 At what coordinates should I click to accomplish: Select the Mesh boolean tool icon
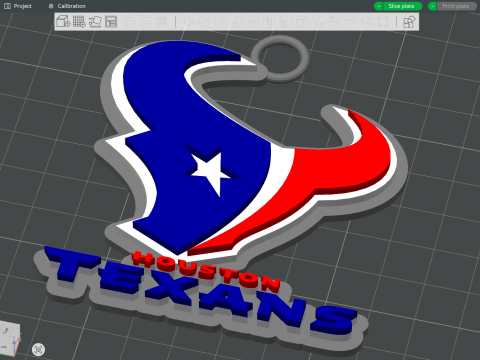tap(269, 22)
